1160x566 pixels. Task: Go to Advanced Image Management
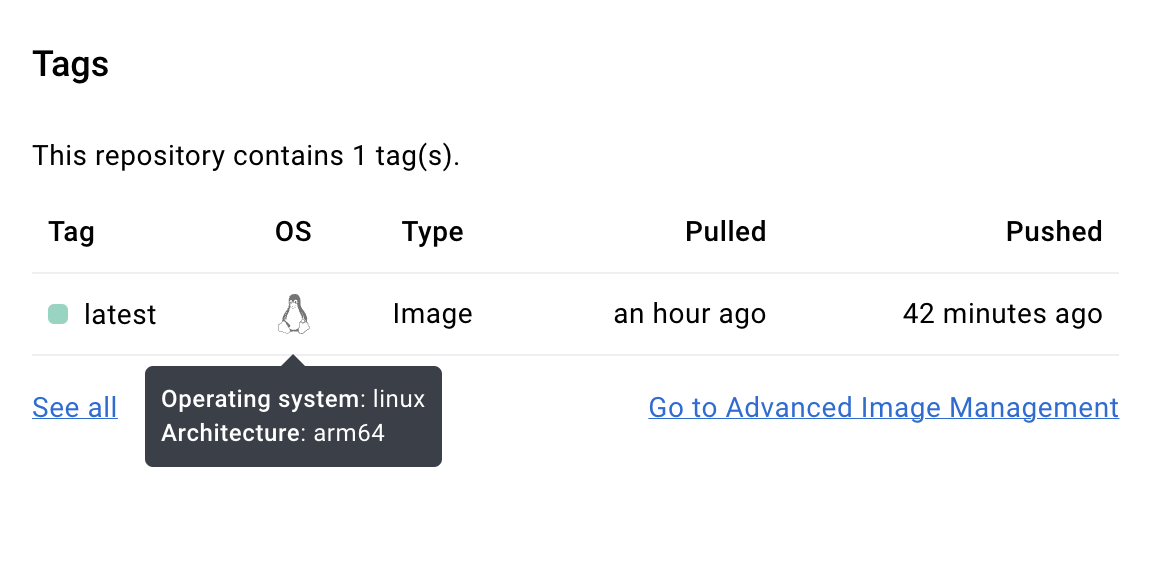[883, 408]
